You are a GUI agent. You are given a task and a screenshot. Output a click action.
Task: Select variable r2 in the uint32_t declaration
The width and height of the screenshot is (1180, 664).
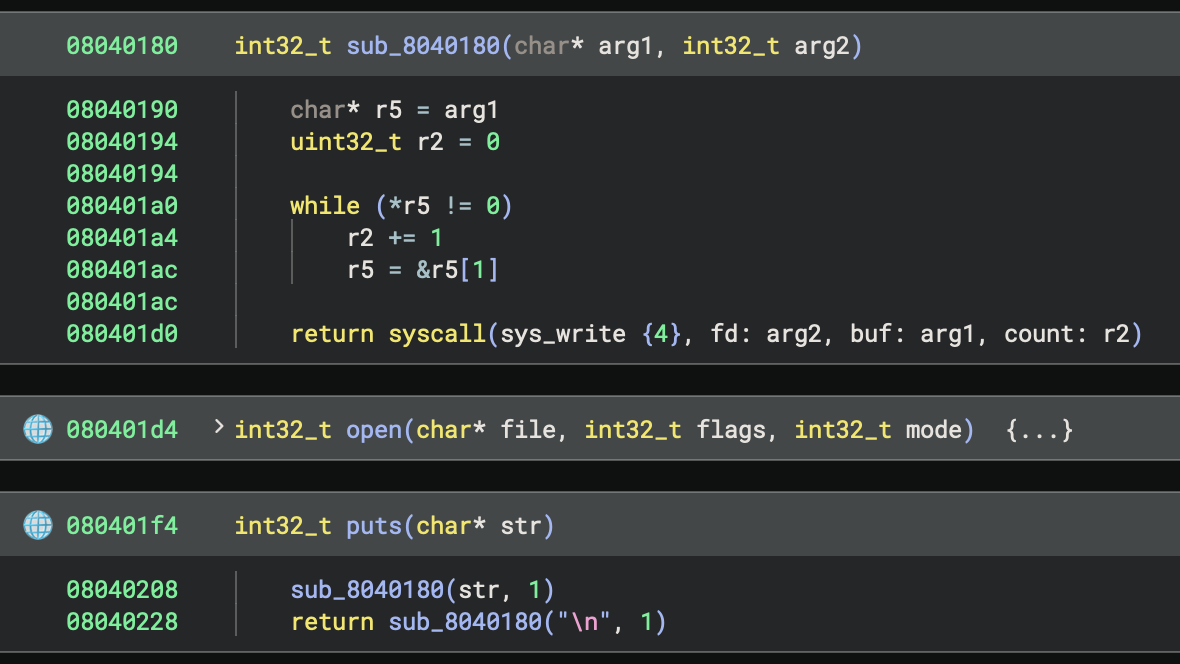coord(430,142)
